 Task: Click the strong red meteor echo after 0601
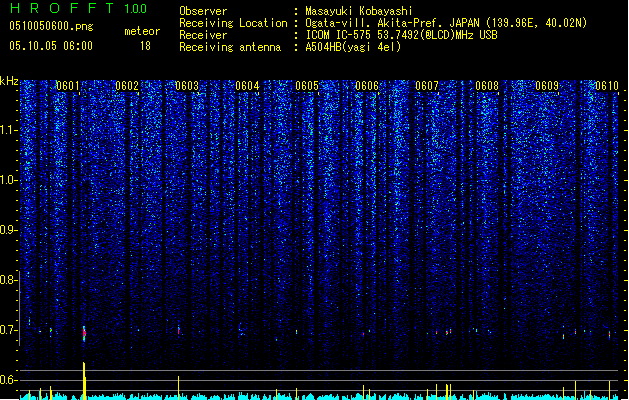click(x=84, y=333)
